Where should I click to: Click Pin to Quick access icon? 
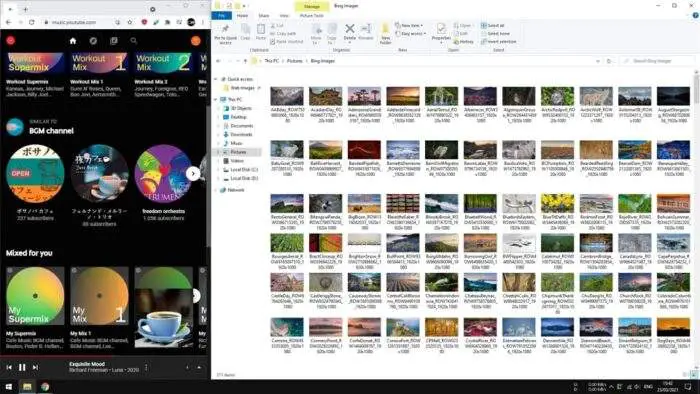click(225, 33)
